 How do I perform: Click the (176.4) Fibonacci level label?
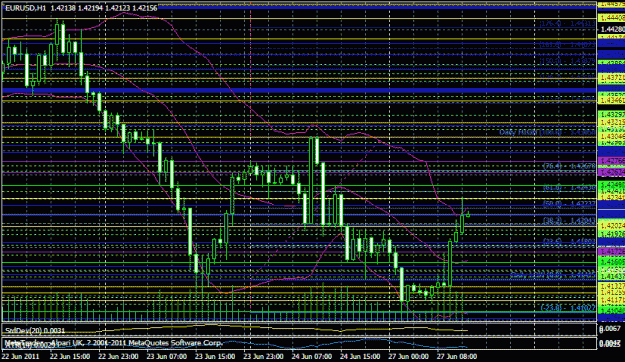coord(567,24)
